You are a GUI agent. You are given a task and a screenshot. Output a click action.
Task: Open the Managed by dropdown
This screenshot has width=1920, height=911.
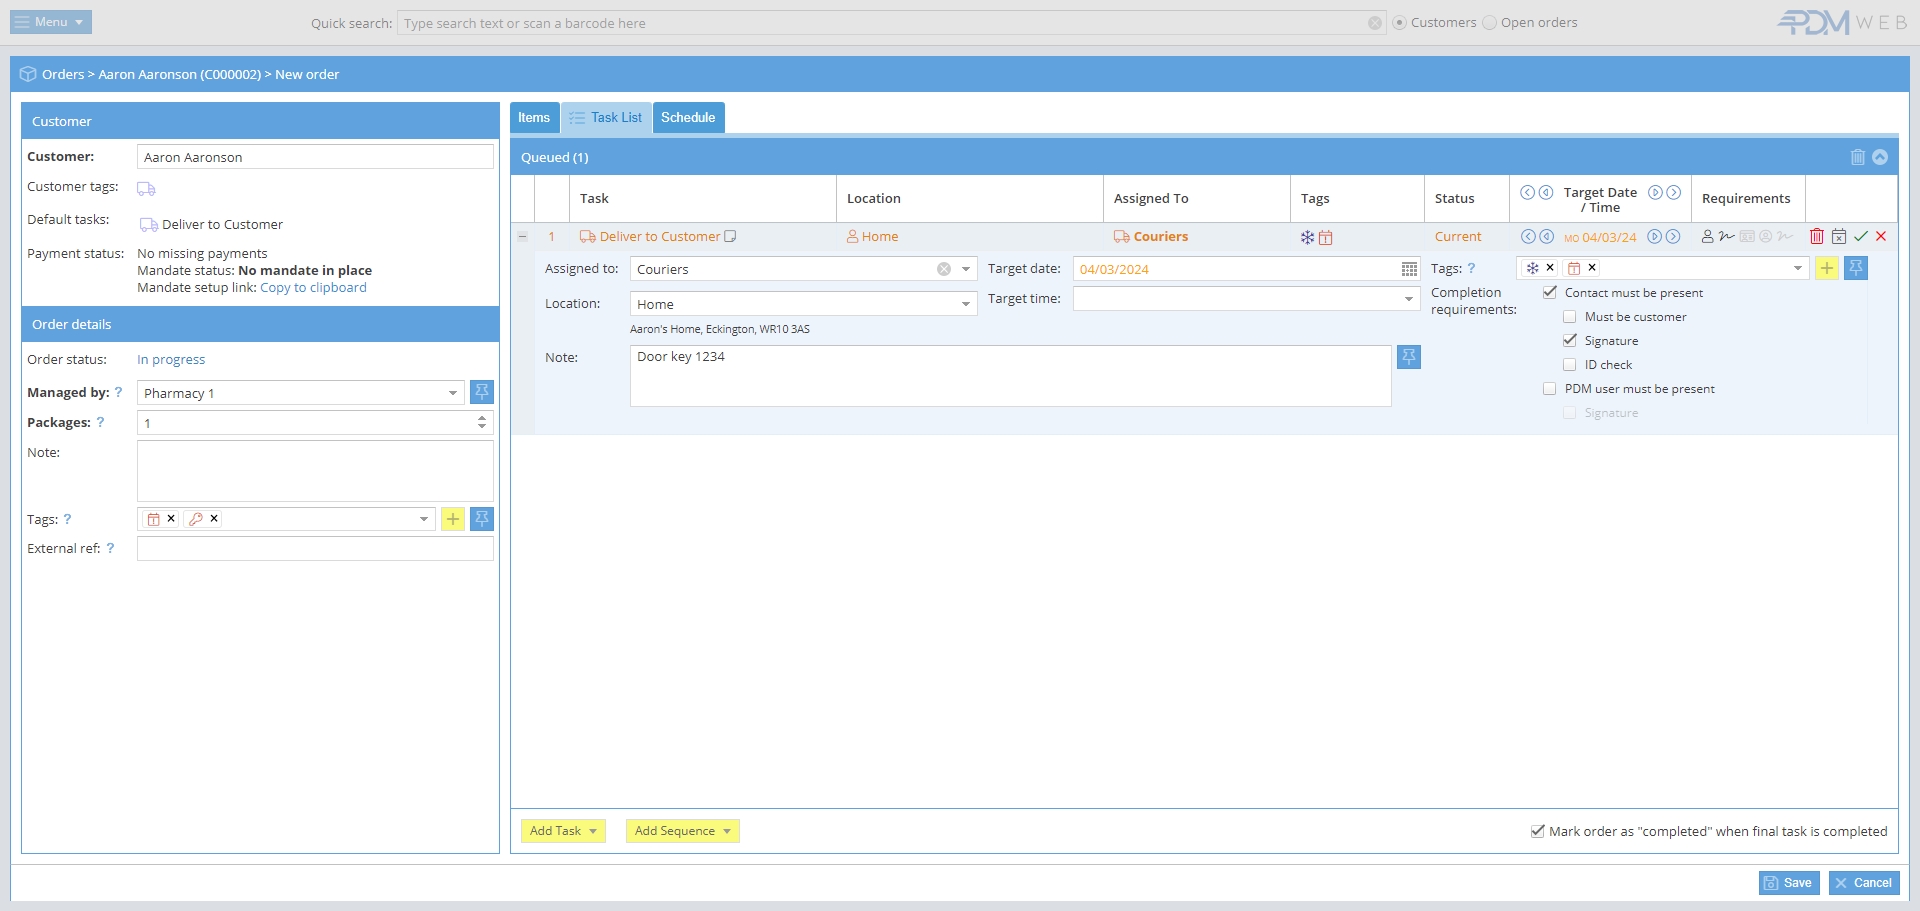point(453,393)
